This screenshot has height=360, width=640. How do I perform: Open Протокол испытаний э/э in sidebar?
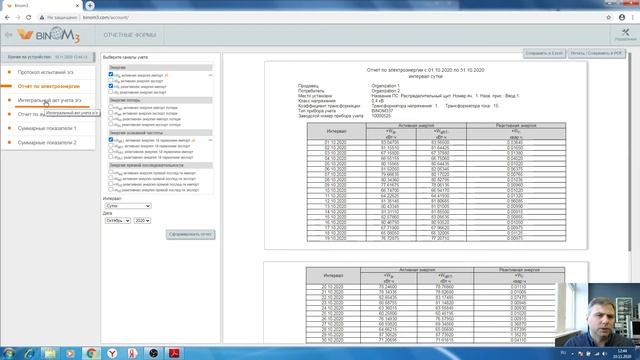(45, 72)
